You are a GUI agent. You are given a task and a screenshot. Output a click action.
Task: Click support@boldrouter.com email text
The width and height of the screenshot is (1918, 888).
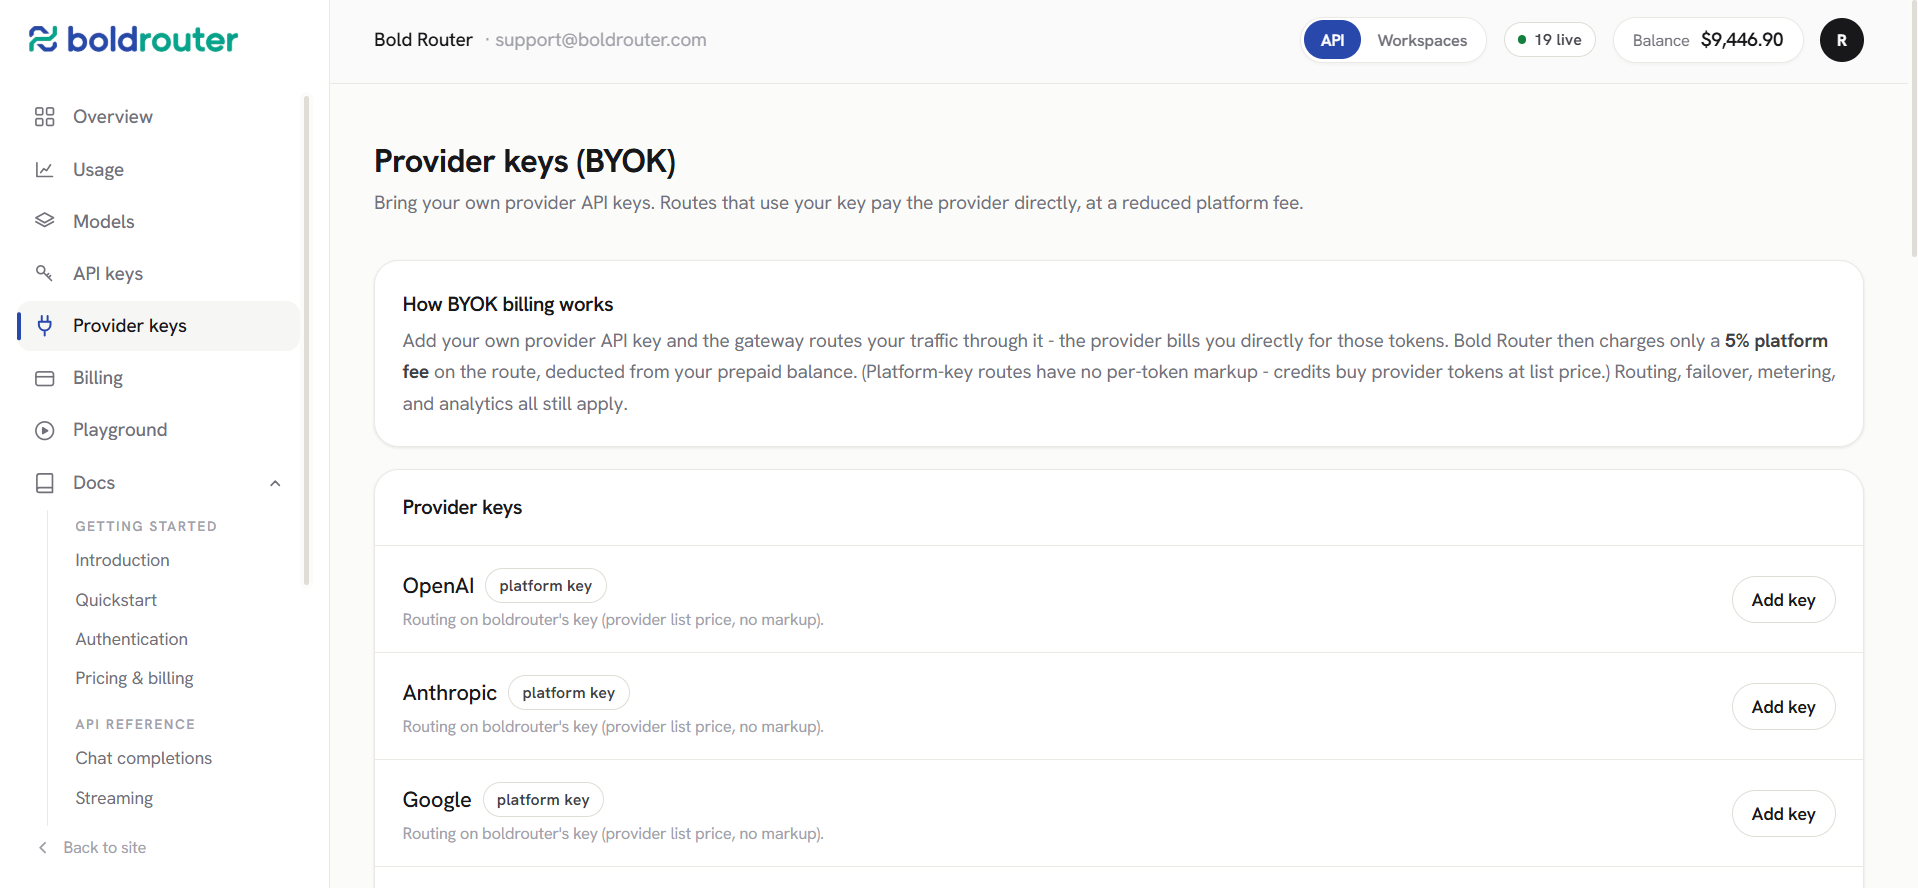[600, 40]
